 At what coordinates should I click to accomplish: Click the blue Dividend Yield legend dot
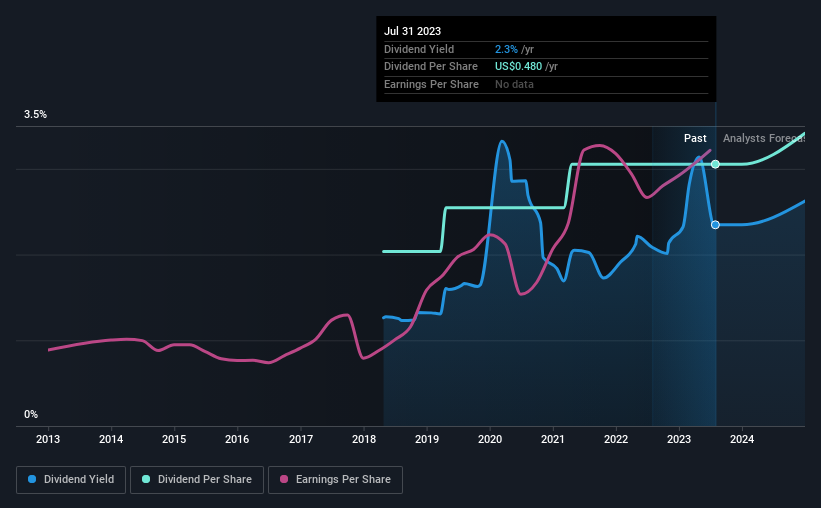tap(32, 479)
